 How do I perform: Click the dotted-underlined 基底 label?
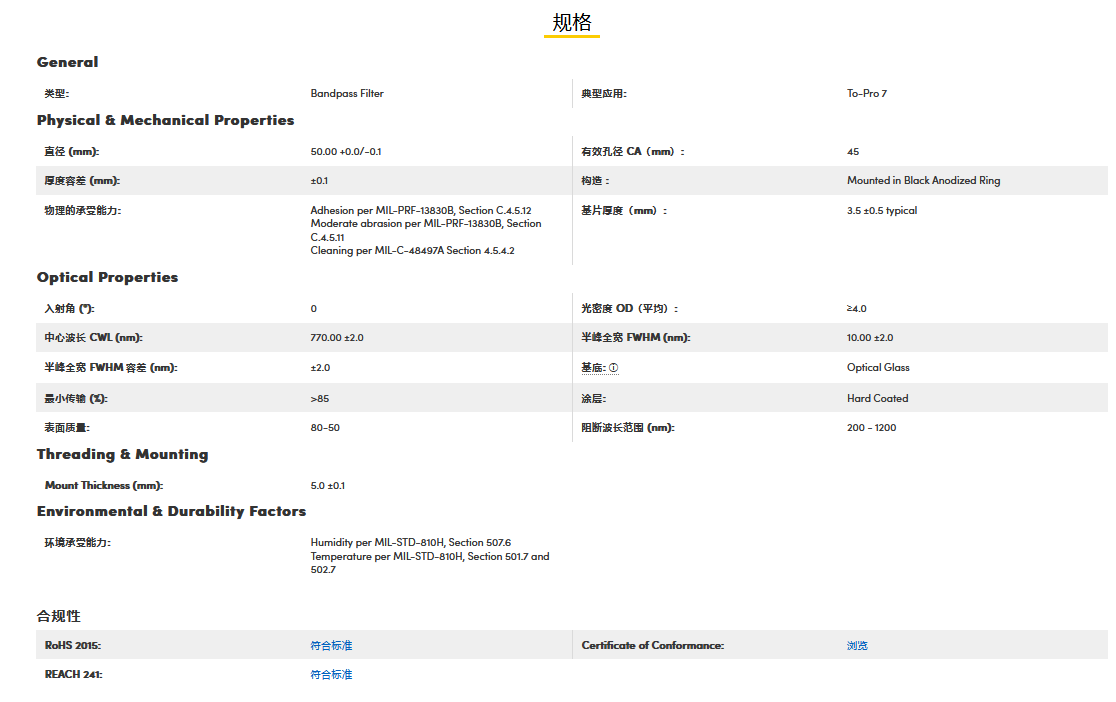593,368
